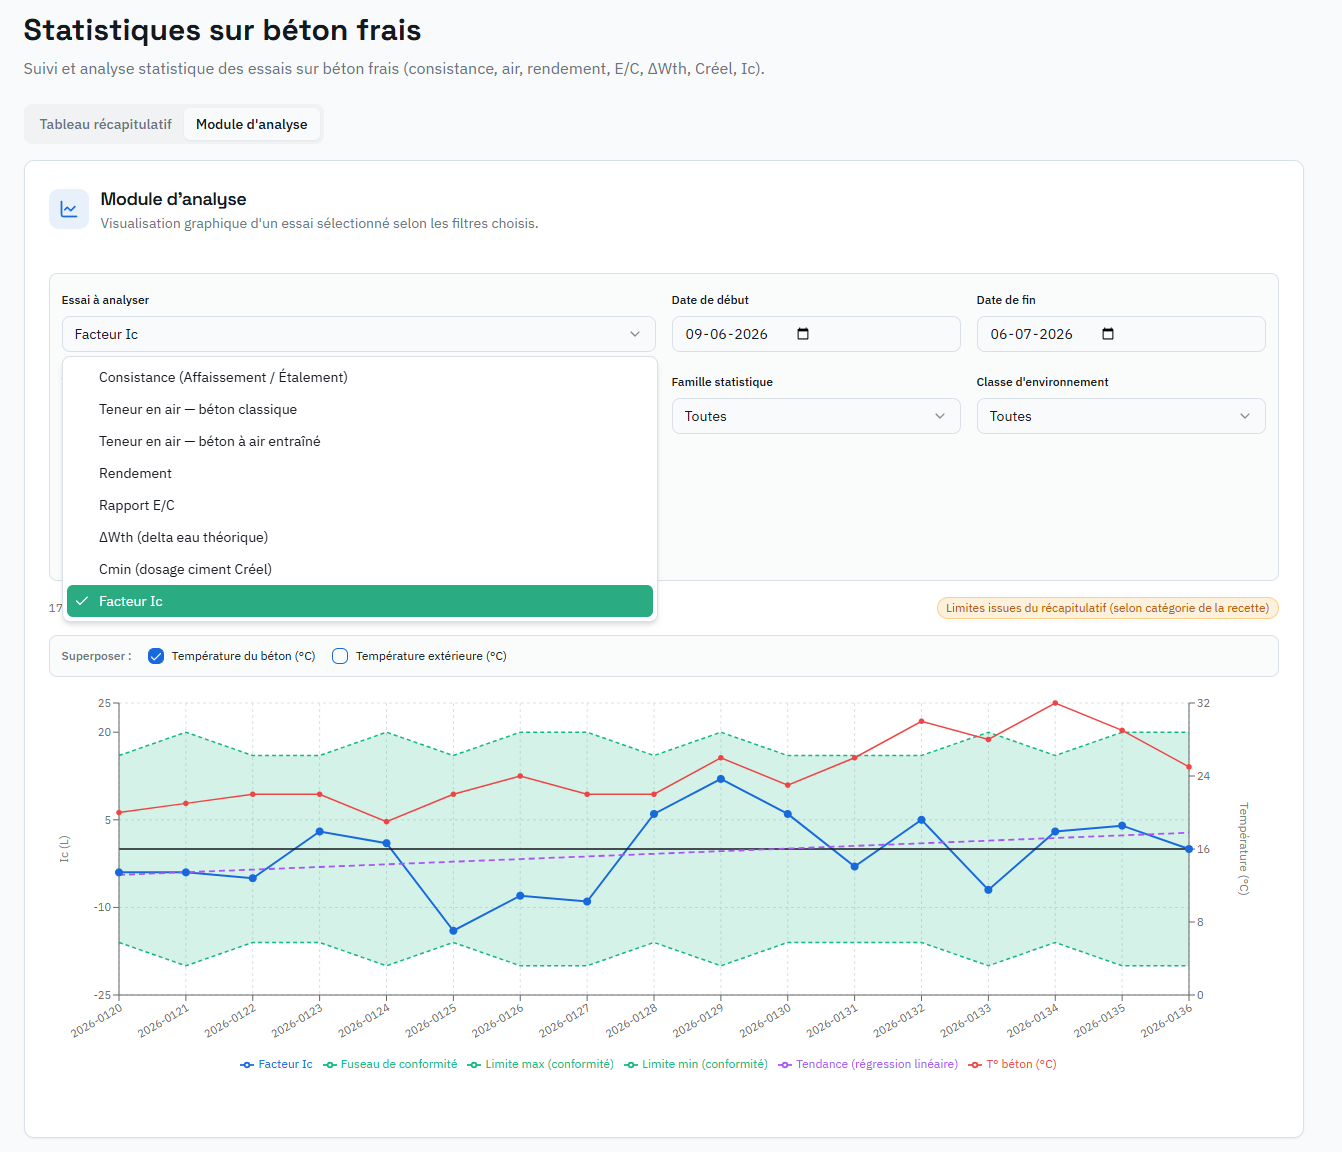Select Teneur en air — béton à air entraîné
Screen dimensions: 1342x1152
(x=360, y=441)
